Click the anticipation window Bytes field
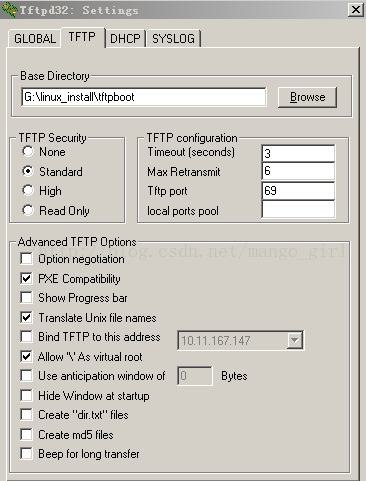366x481 pixels. (x=195, y=376)
